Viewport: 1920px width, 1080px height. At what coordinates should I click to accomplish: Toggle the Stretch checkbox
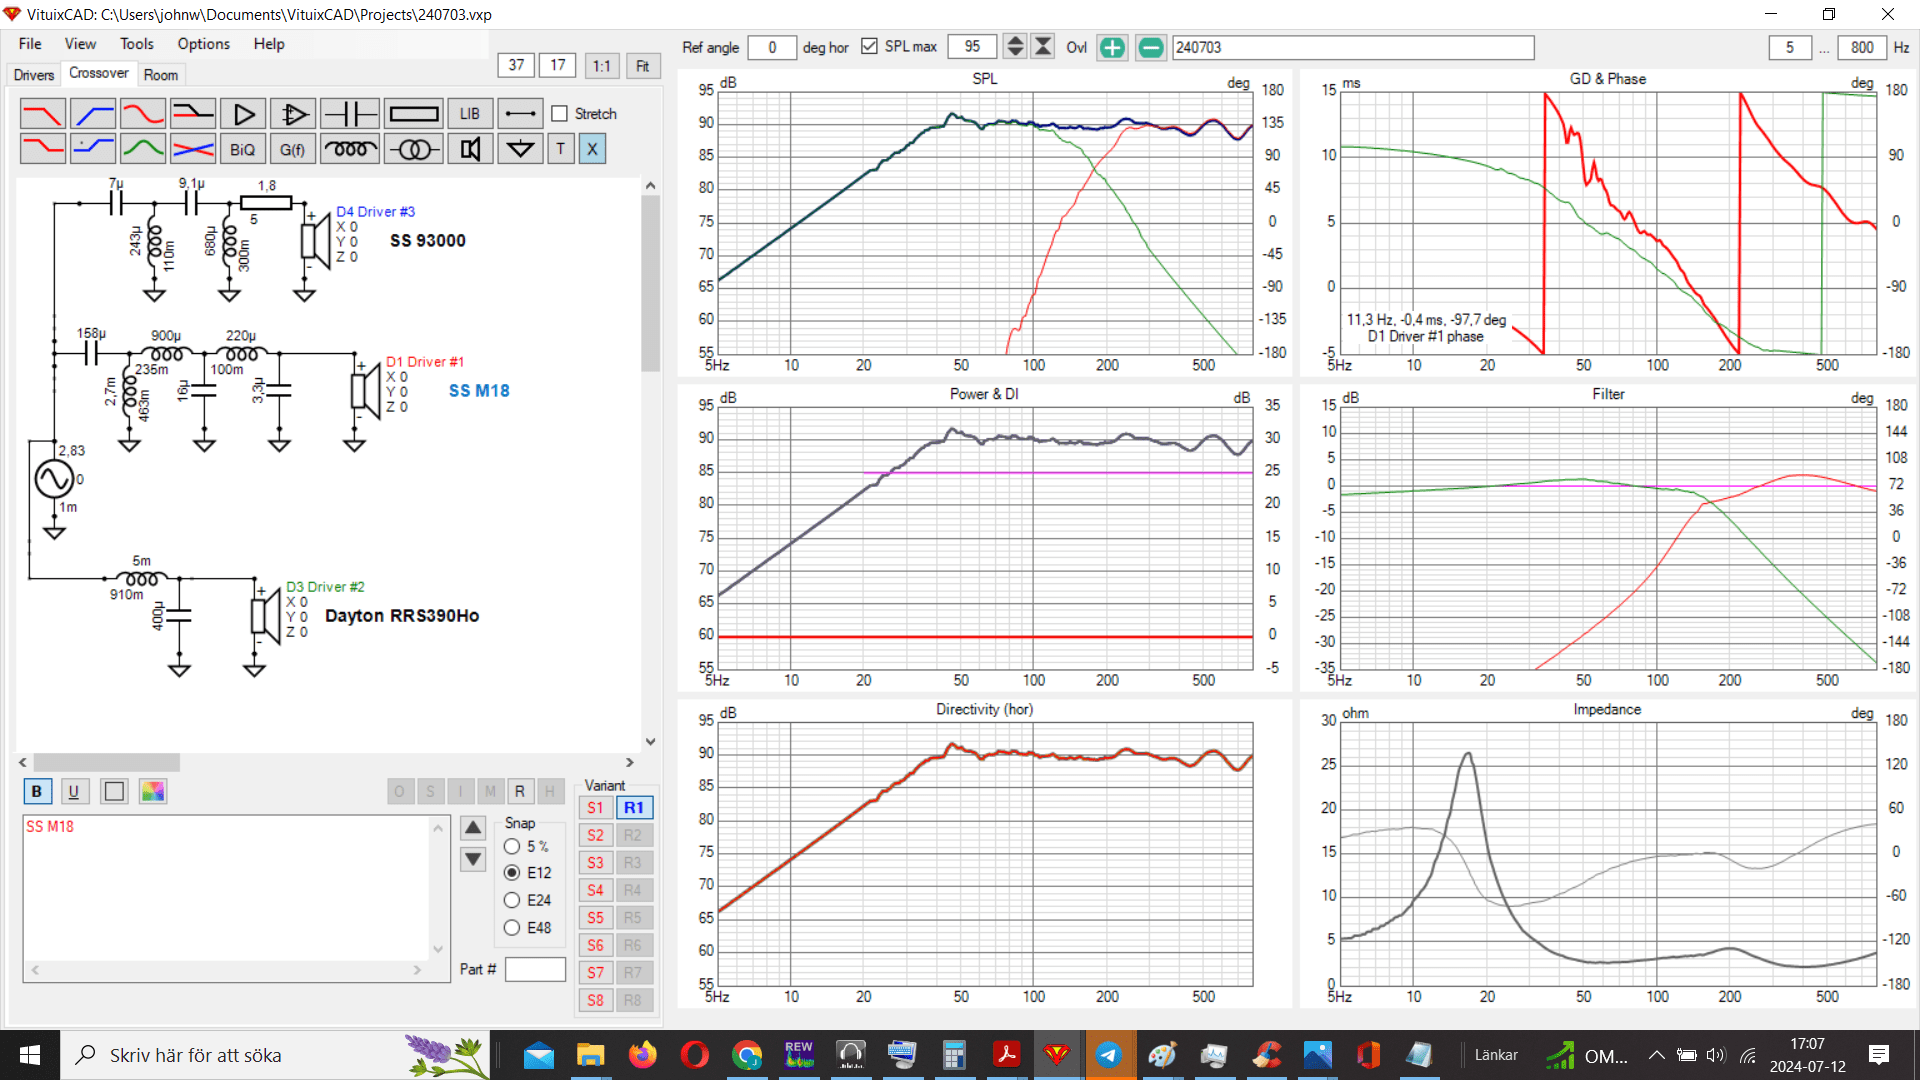click(560, 114)
